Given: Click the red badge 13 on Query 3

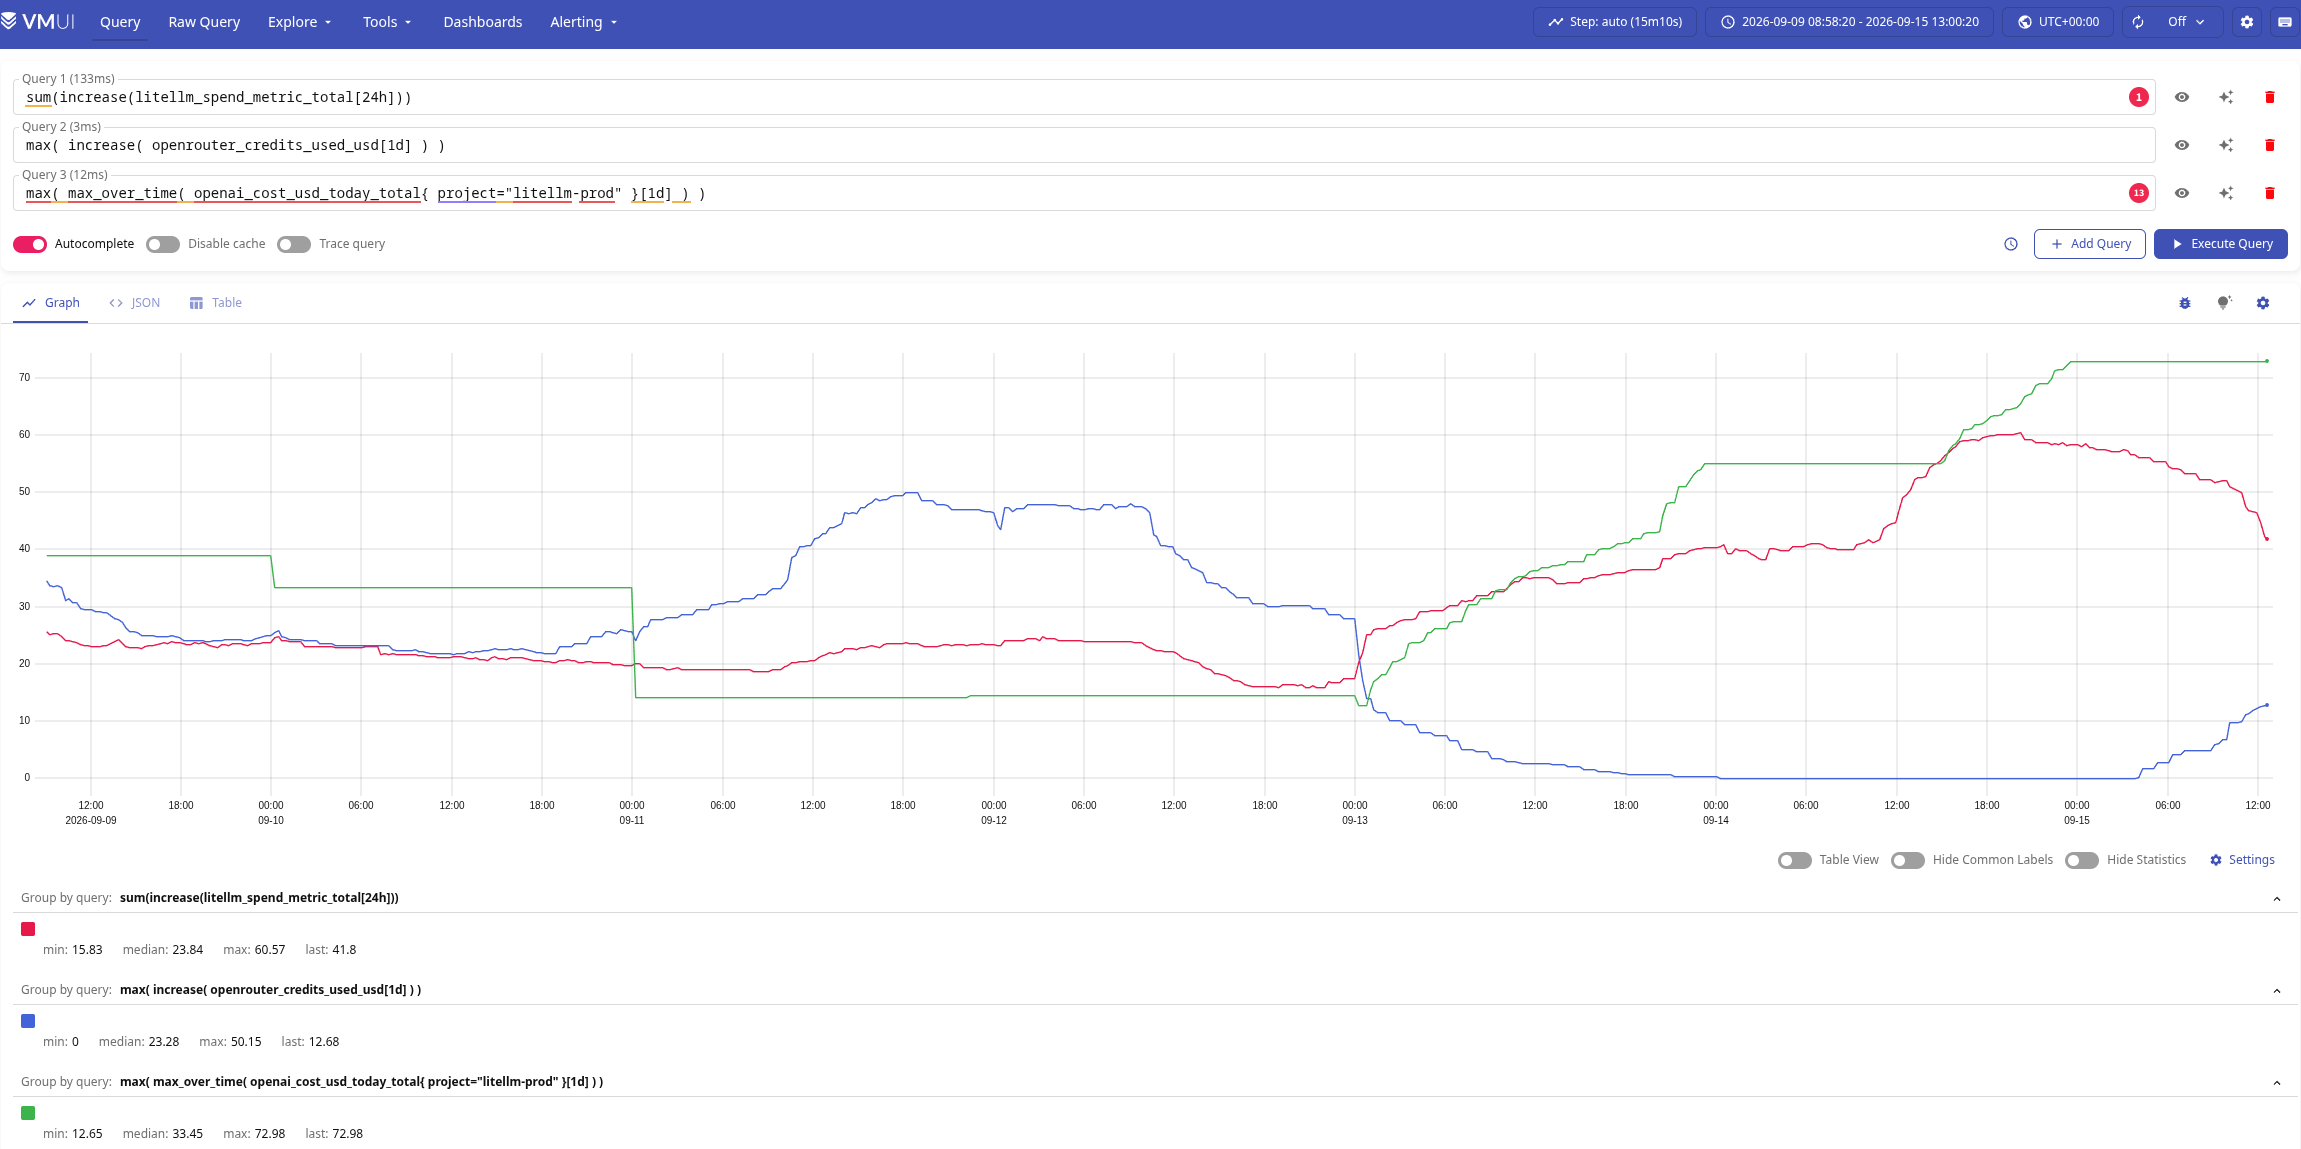Looking at the screenshot, I should (2139, 193).
